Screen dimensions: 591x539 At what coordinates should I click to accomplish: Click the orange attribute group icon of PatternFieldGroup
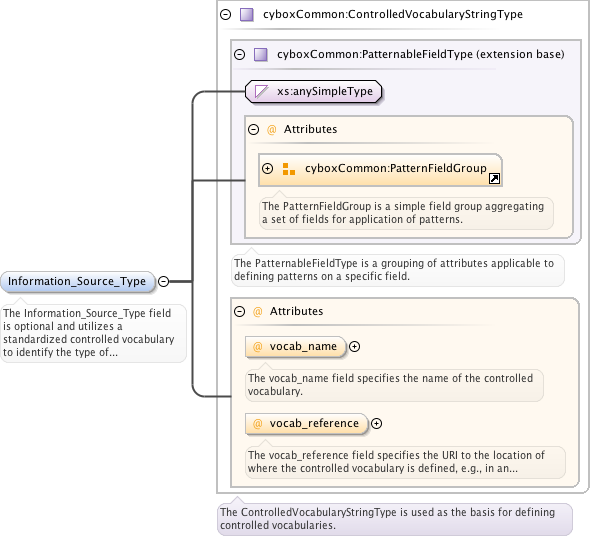289,169
